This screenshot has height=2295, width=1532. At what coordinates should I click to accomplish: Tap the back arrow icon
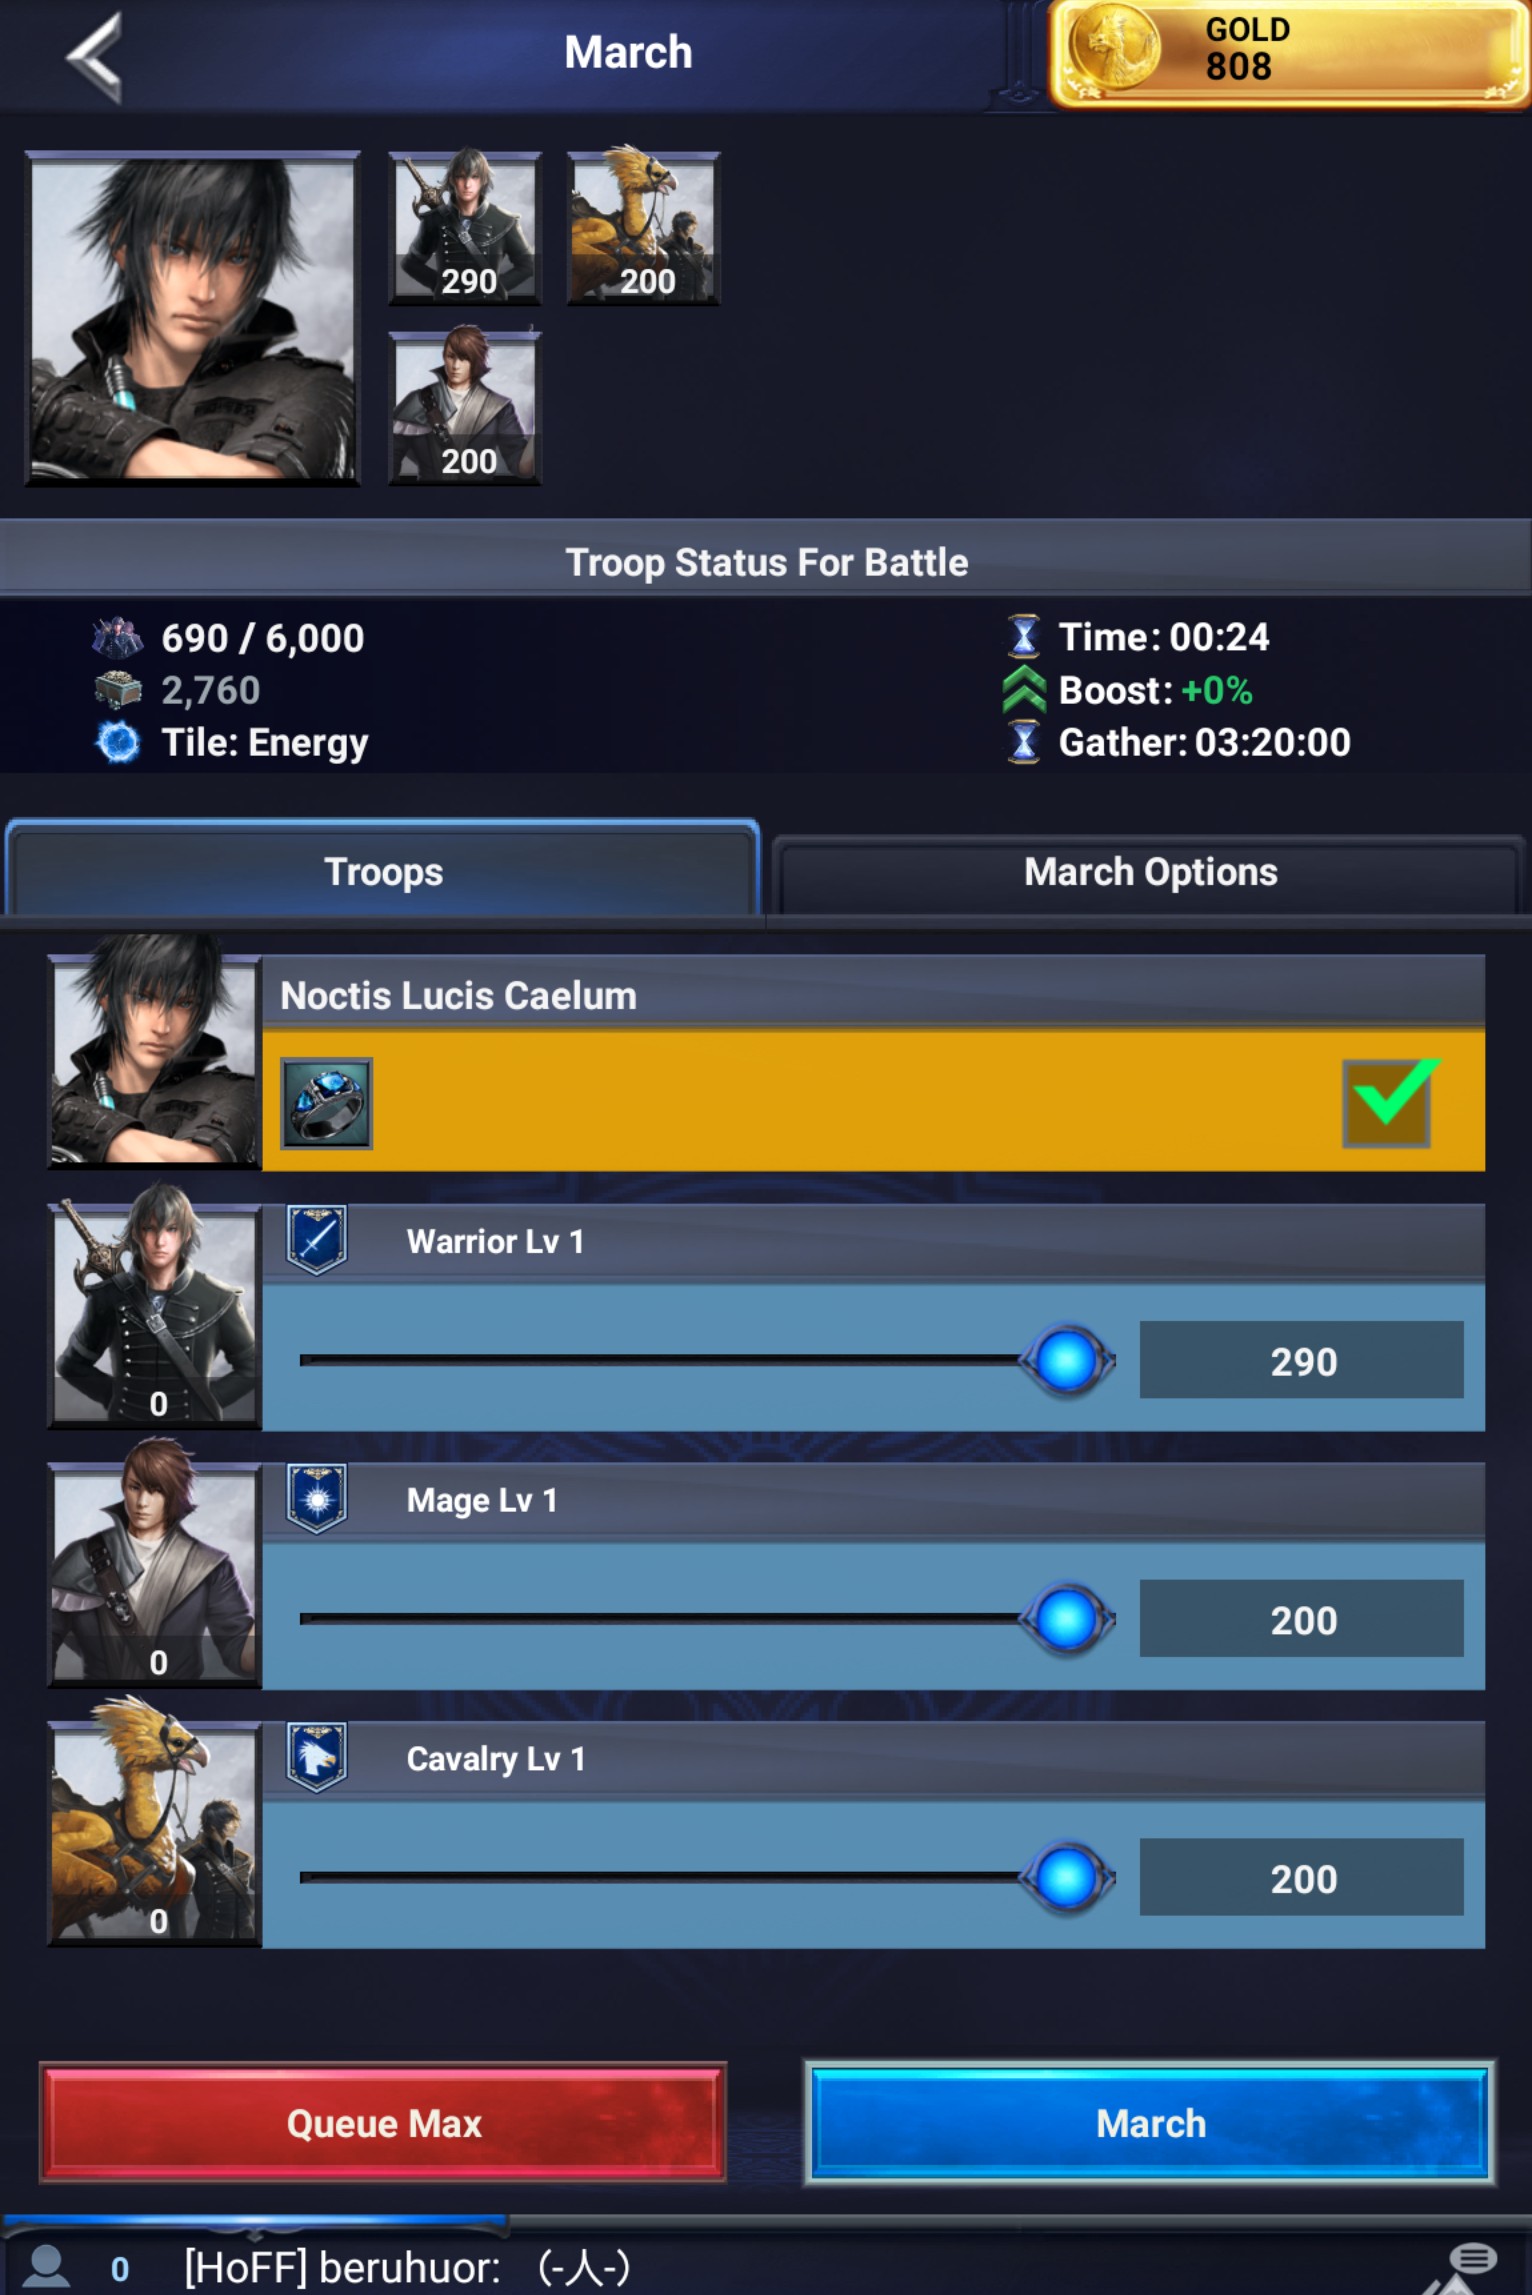[x=95, y=55]
